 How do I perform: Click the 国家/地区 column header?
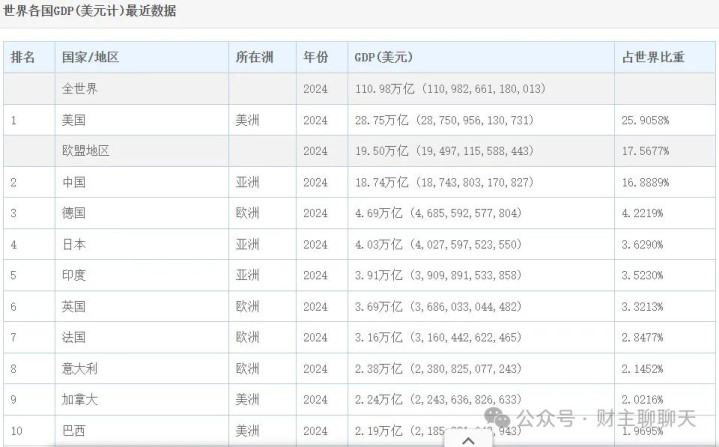(x=90, y=57)
